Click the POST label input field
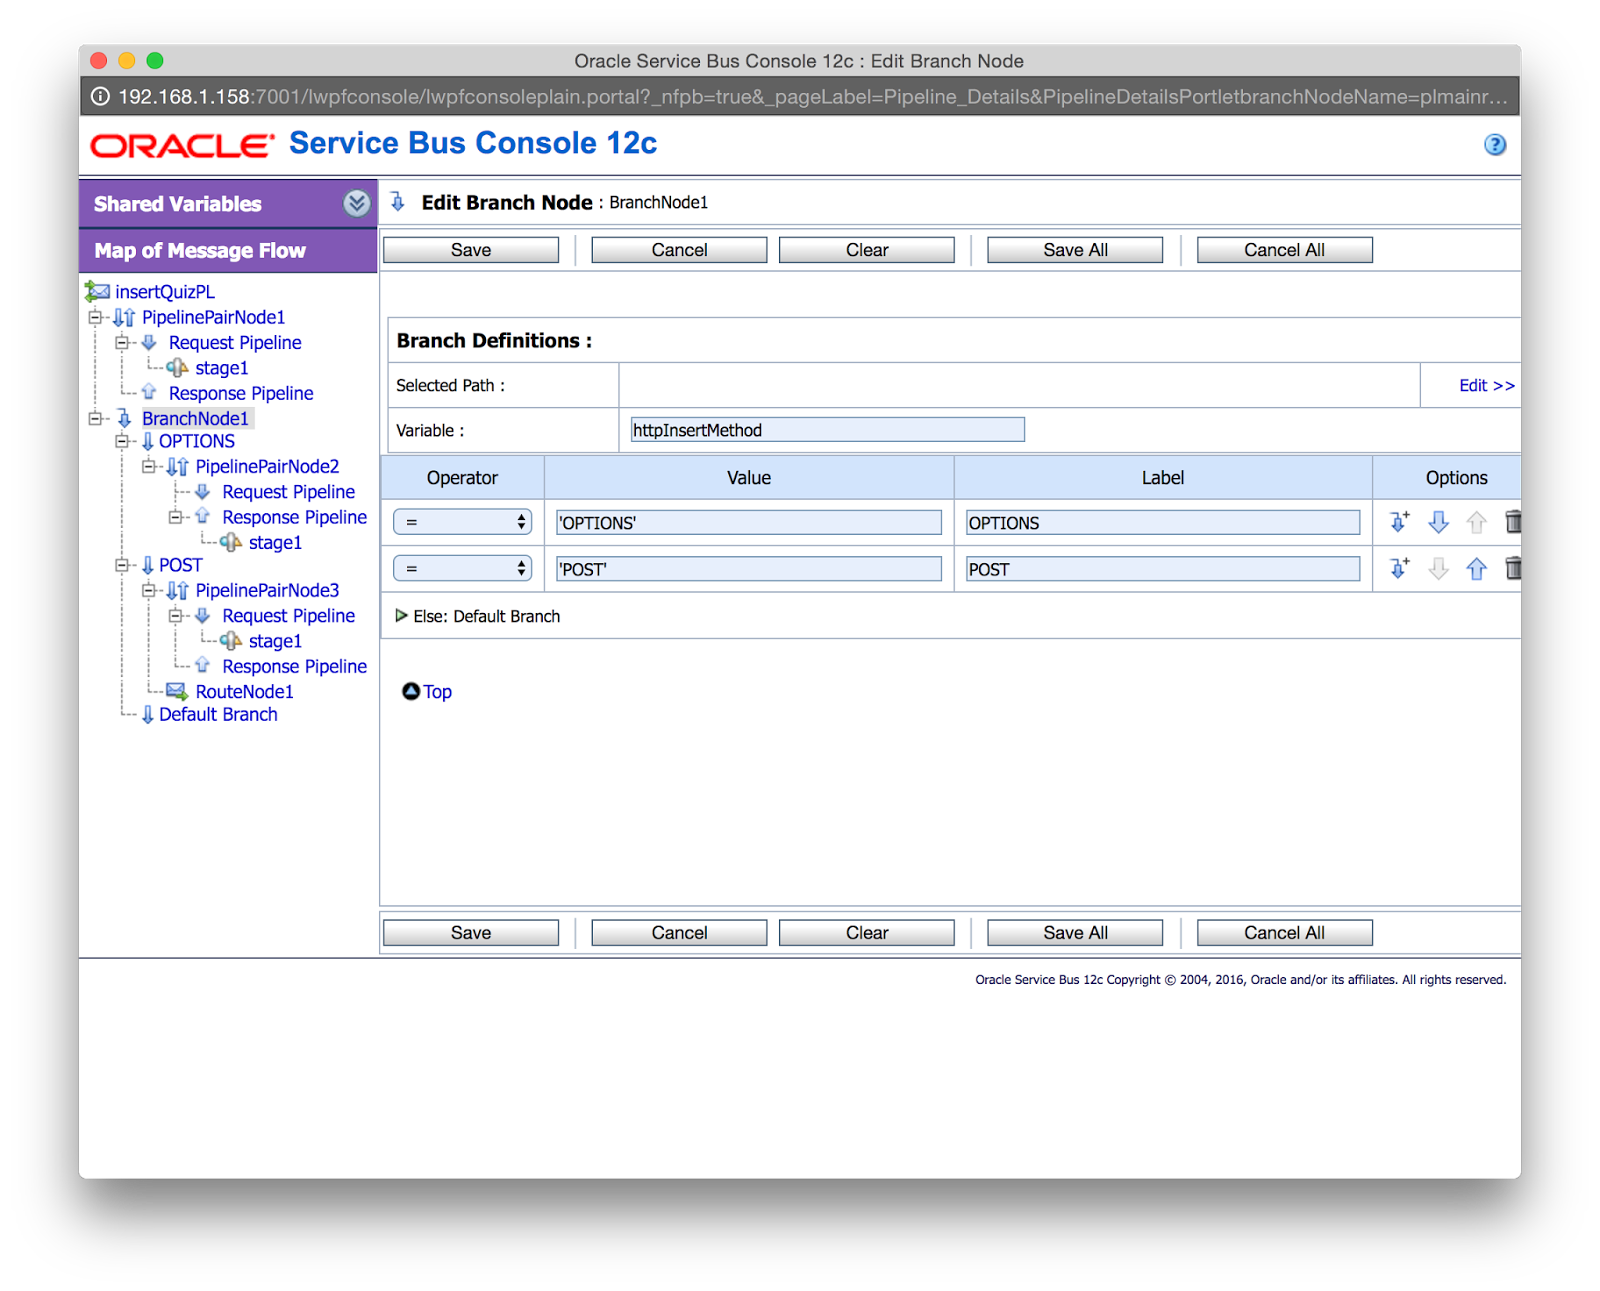 [1163, 569]
